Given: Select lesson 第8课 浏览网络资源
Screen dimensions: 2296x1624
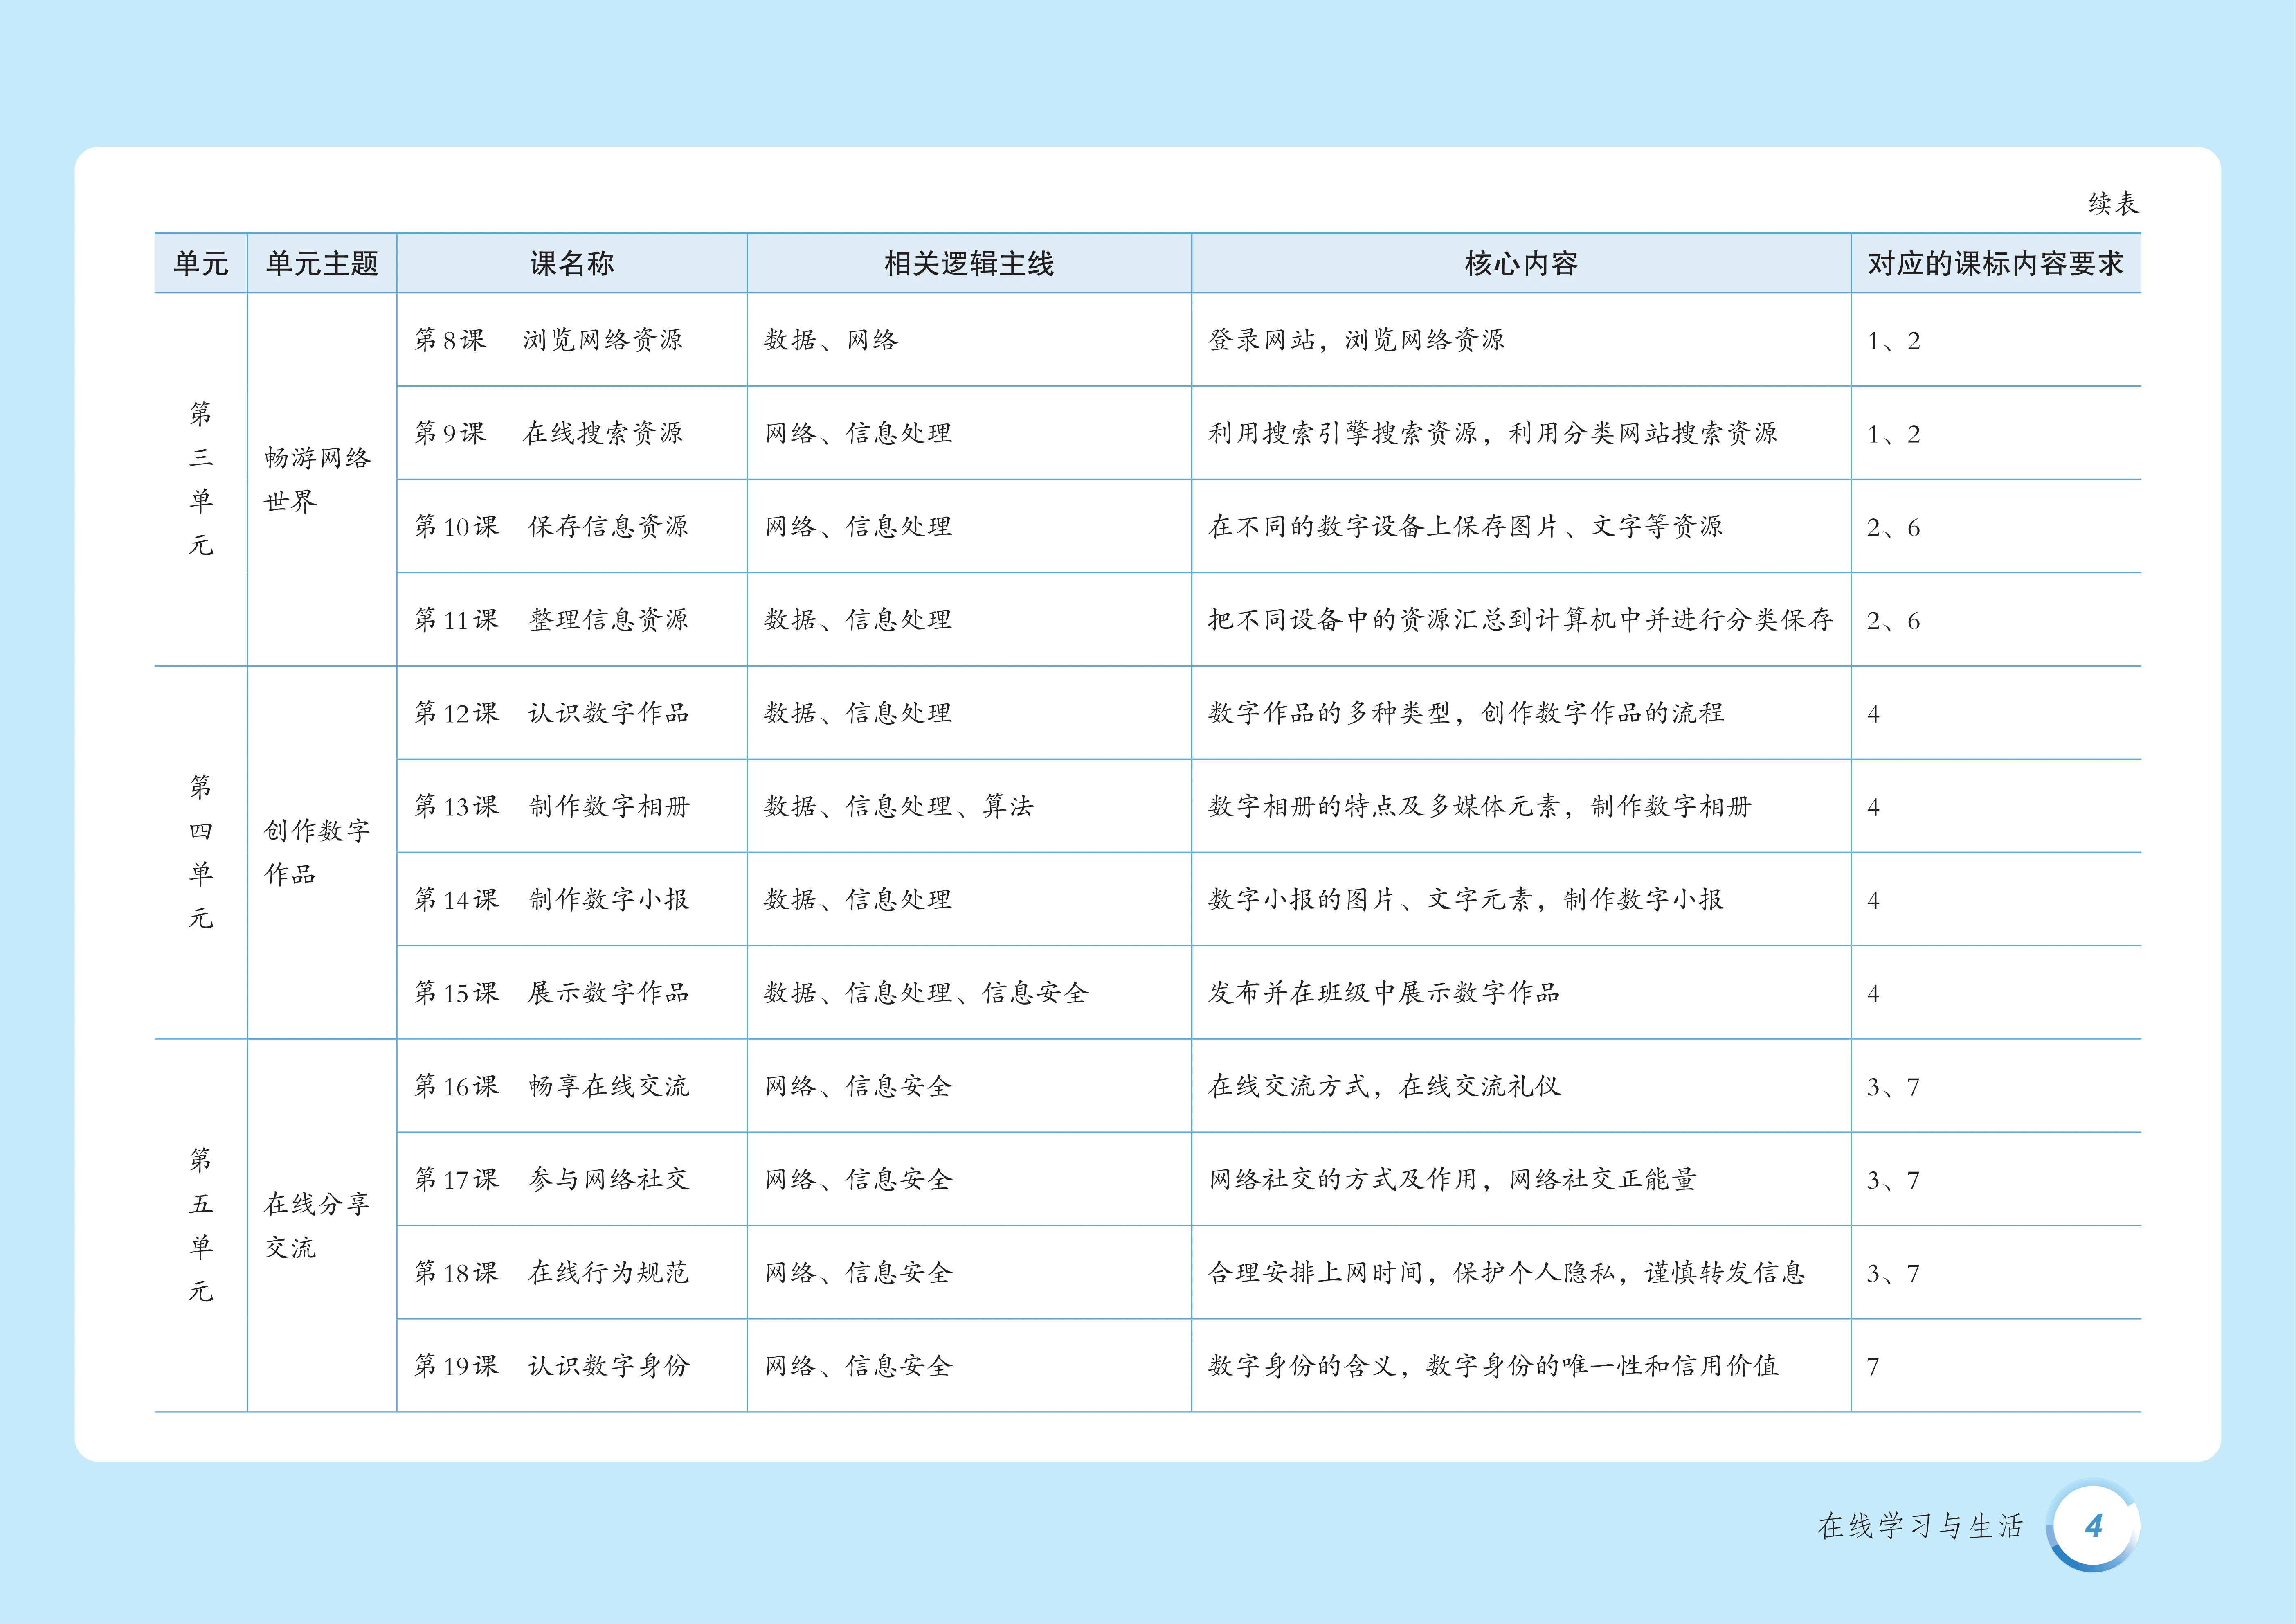Looking at the screenshot, I should tap(549, 340).
